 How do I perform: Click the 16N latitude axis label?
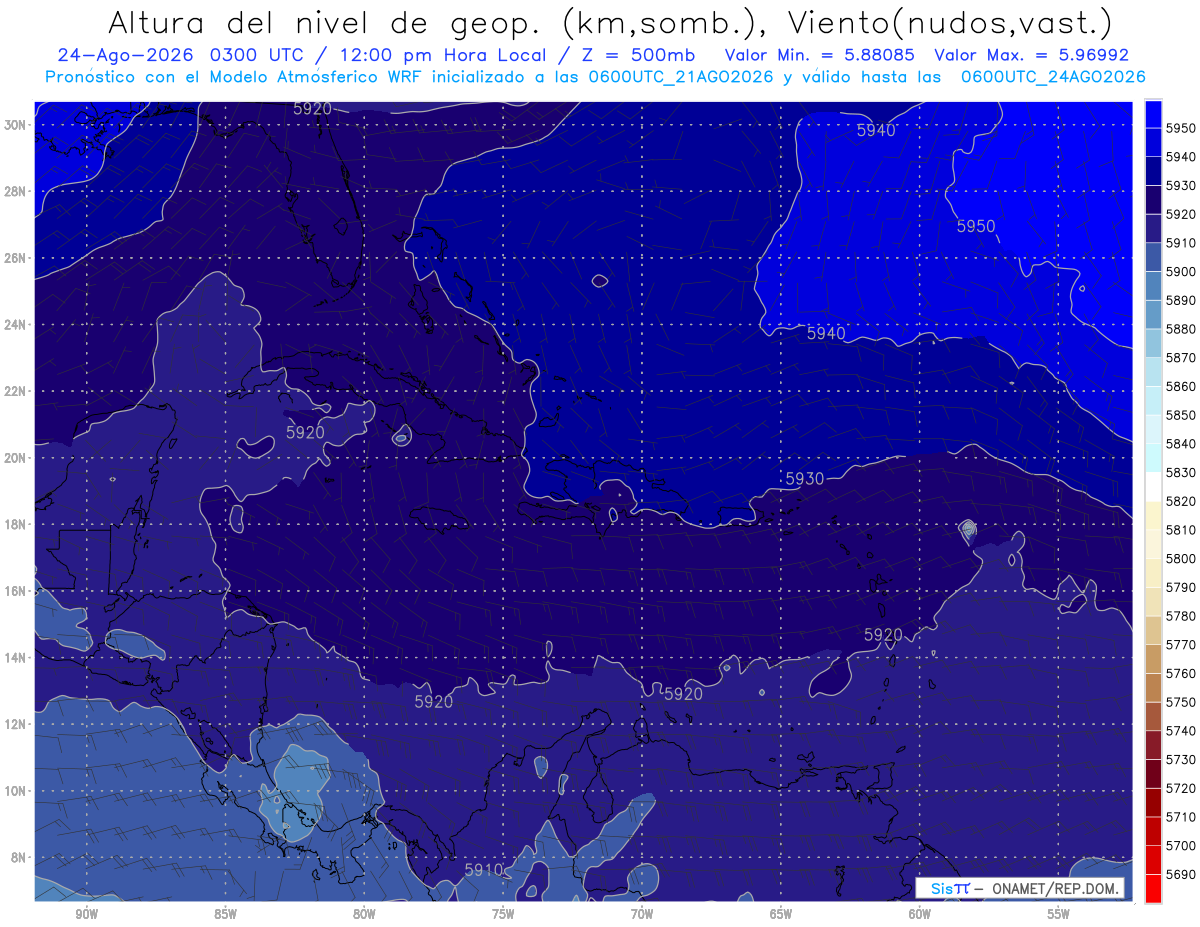point(16,591)
